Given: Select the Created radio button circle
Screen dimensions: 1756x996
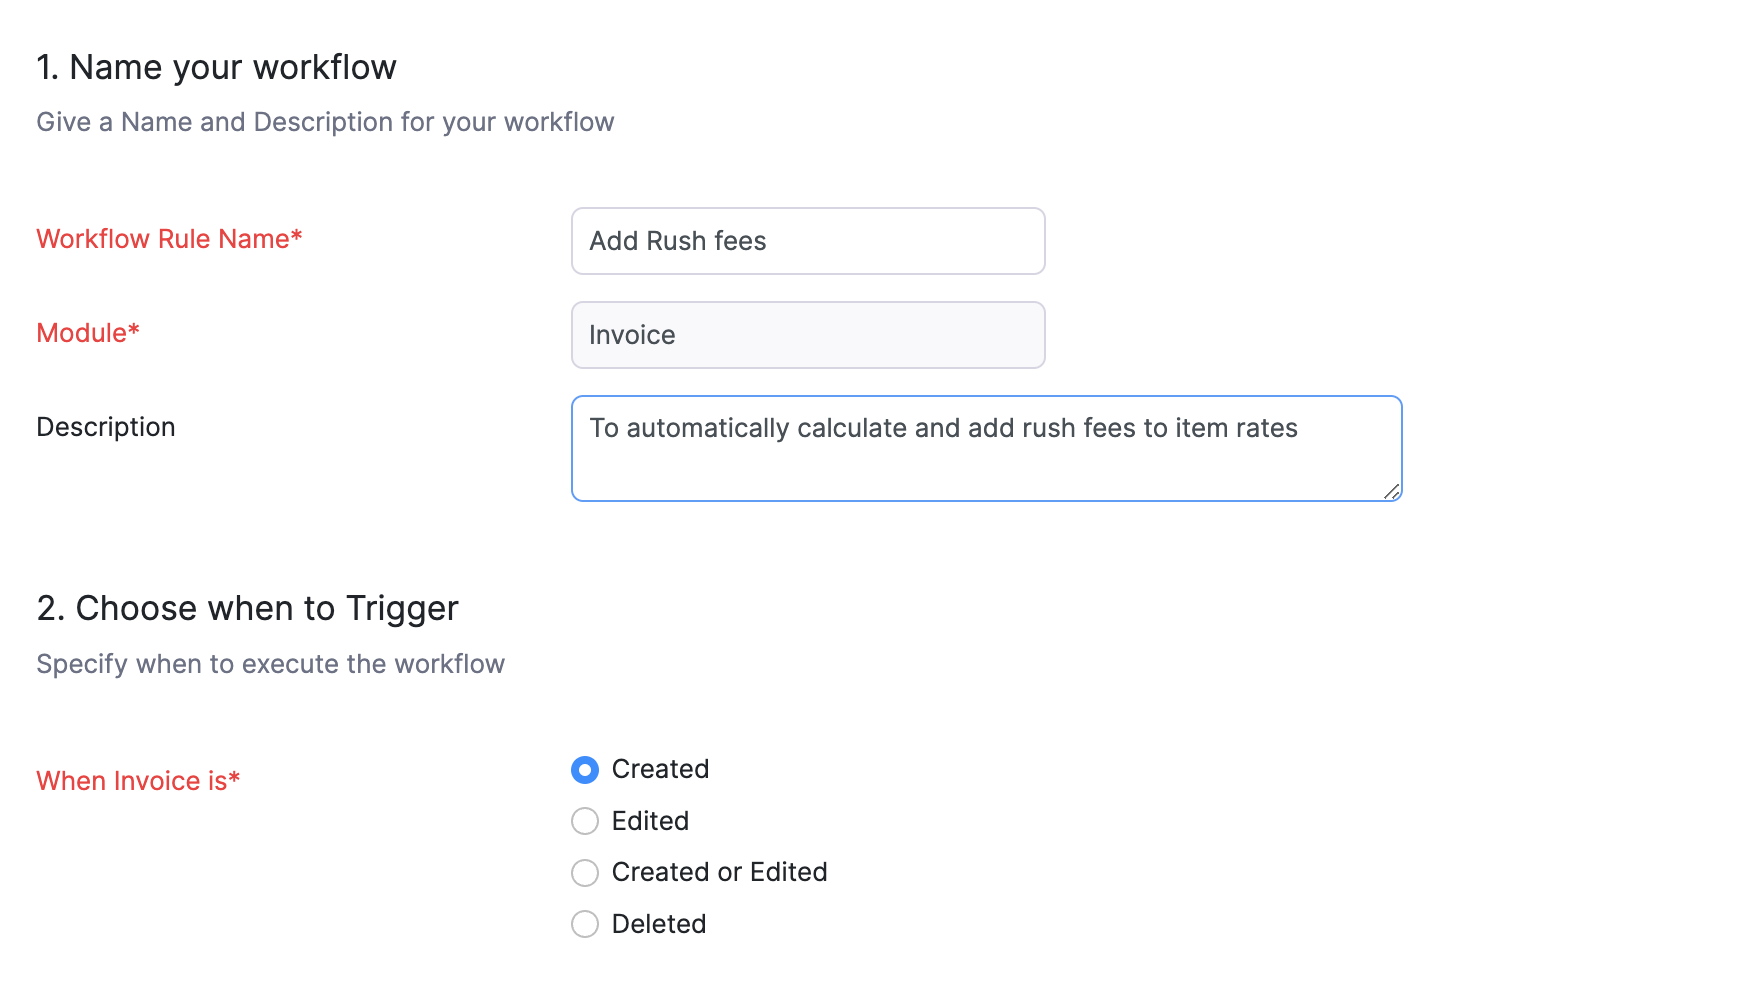Looking at the screenshot, I should click(x=585, y=770).
